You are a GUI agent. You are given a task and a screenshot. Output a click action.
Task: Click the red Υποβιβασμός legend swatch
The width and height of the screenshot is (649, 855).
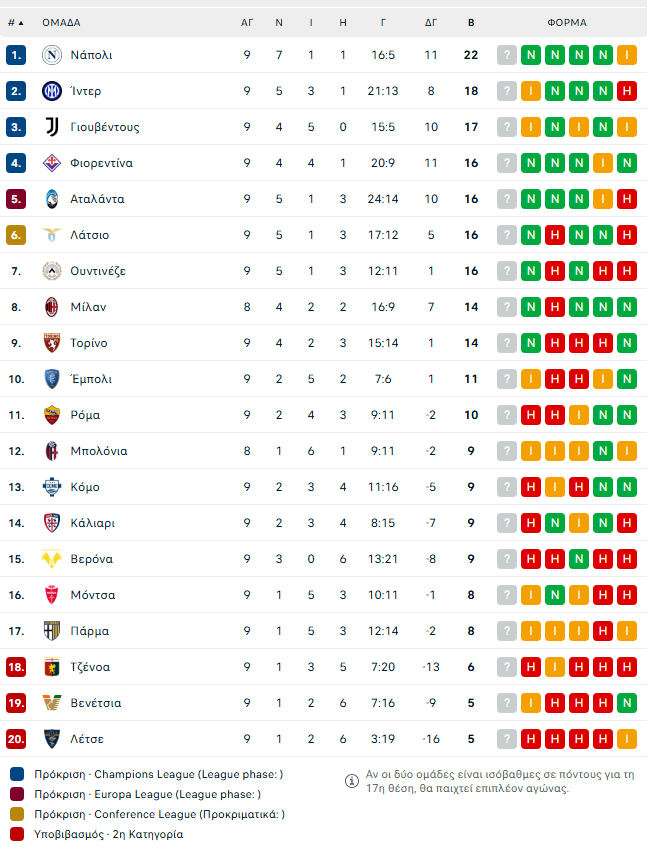point(16,834)
